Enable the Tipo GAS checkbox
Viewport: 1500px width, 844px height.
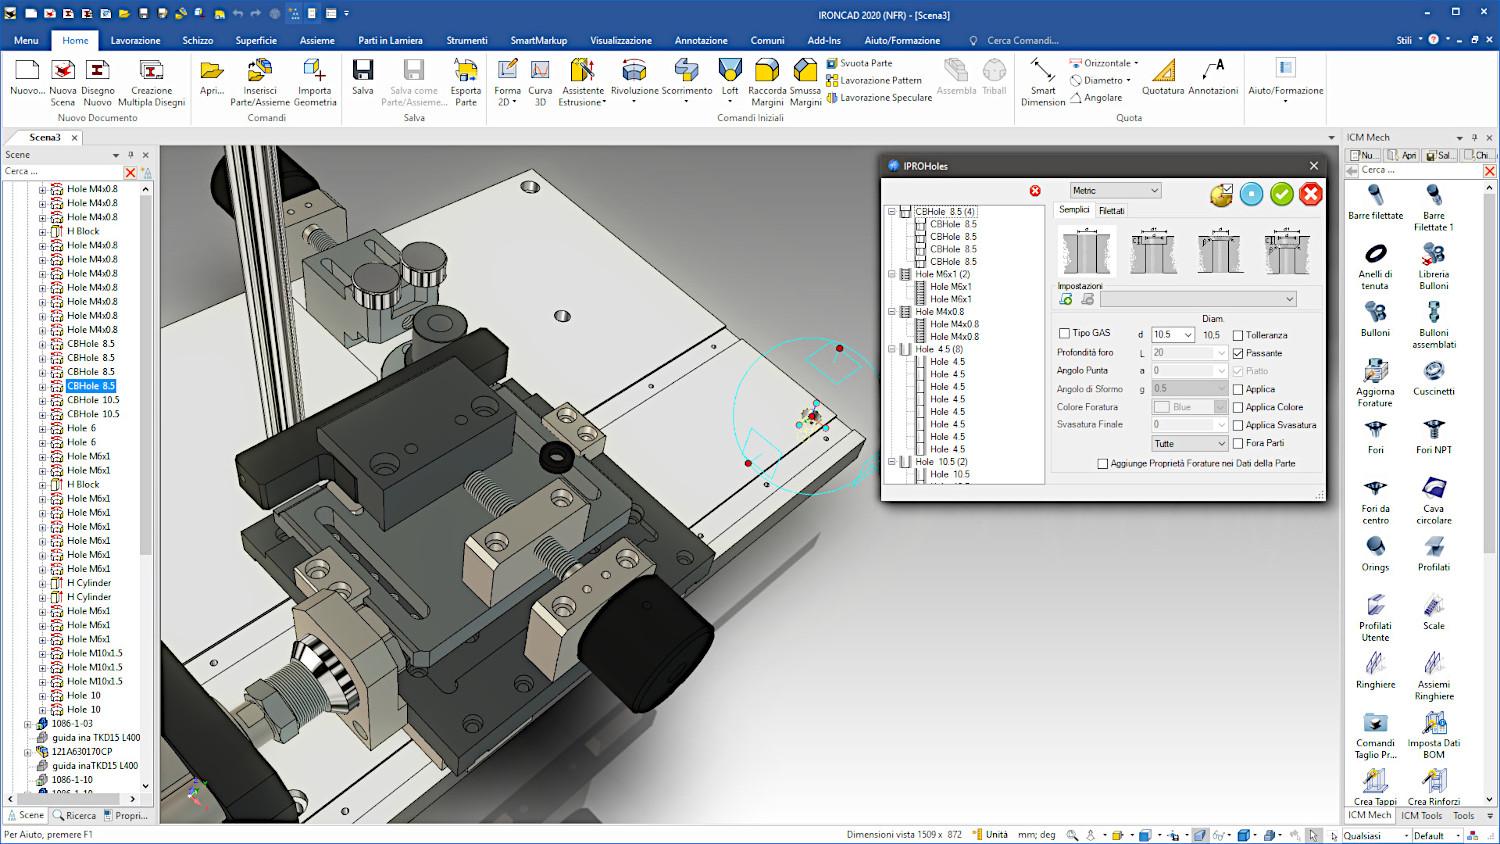point(1065,334)
